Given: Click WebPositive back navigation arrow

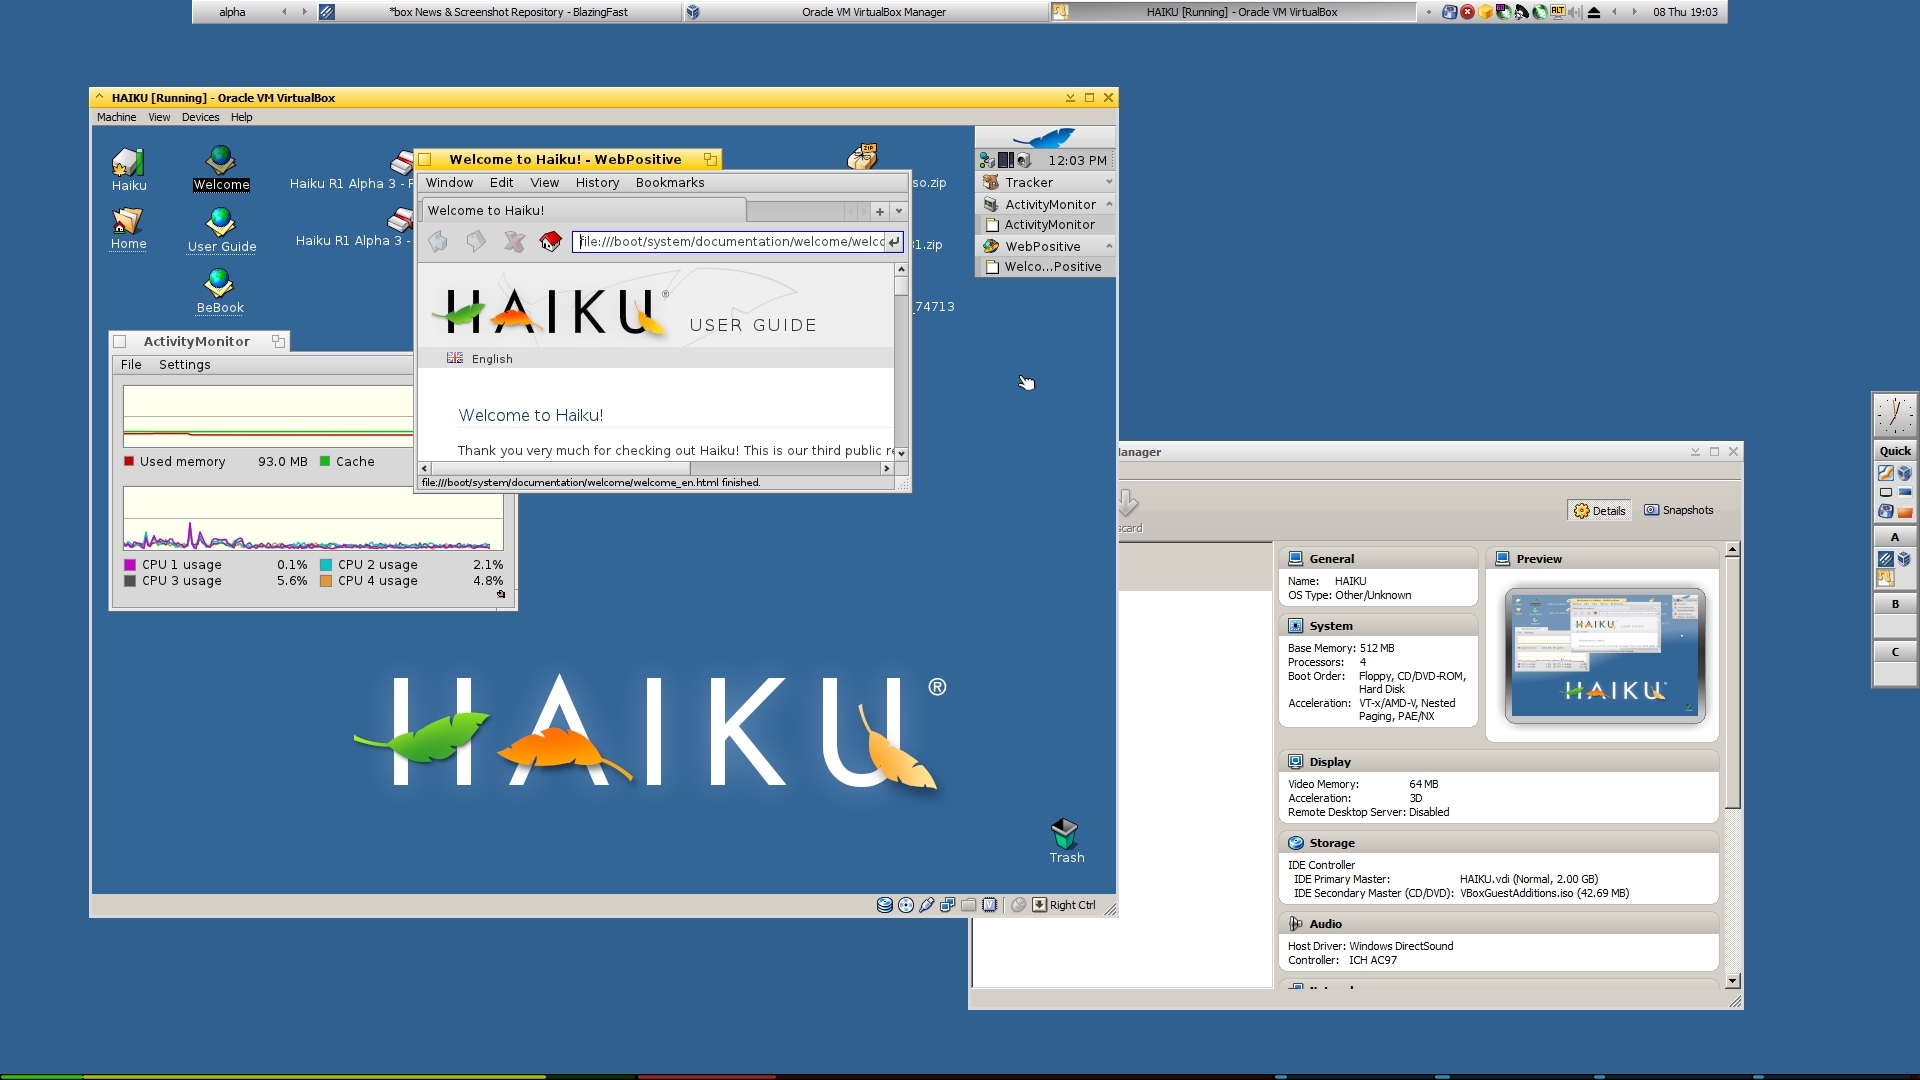Looking at the screenshot, I should 438,241.
